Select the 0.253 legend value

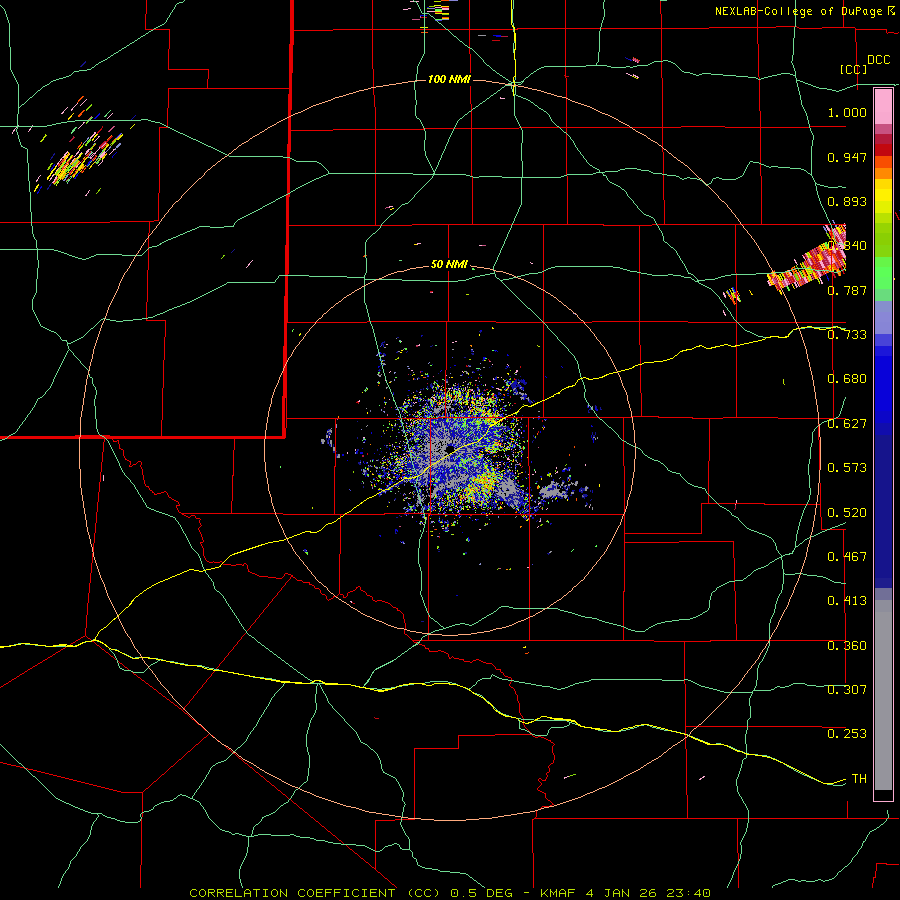(847, 734)
